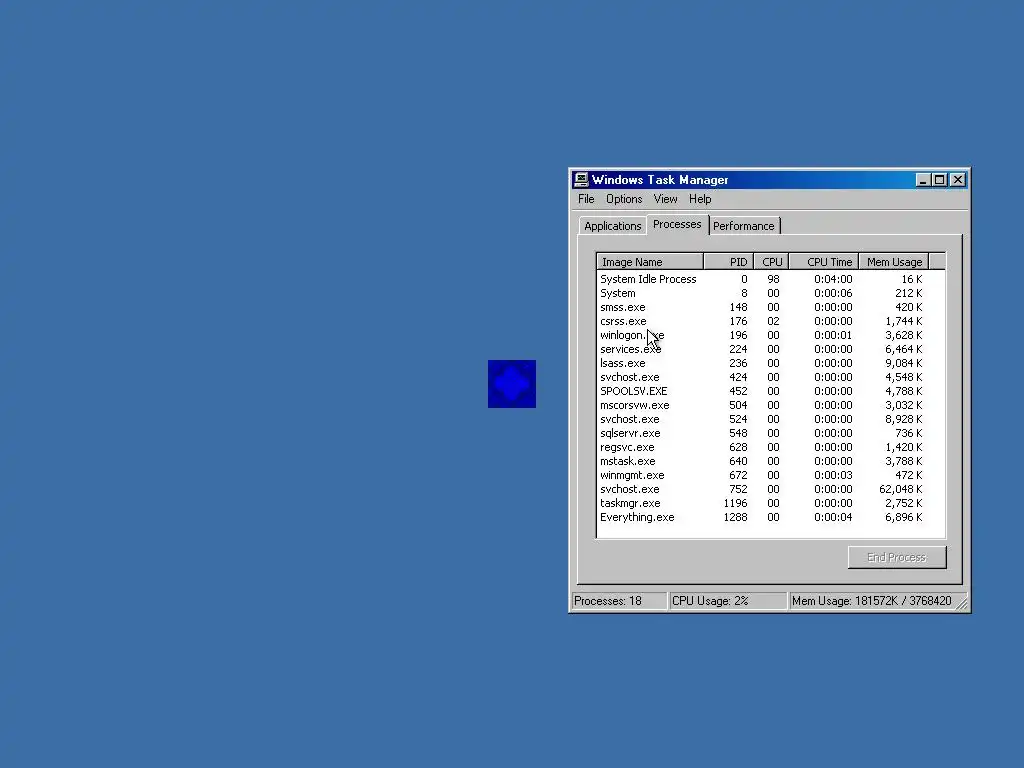The height and width of the screenshot is (768, 1024).
Task: Select the System Idle Process row
Action: [x=771, y=279]
